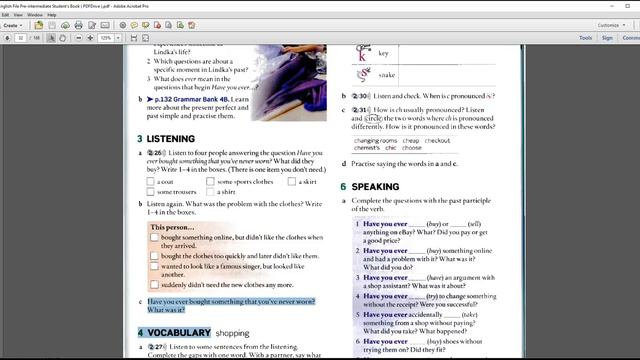Image resolution: width=640 pixels, height=360 pixels.
Task: Click the purple clothing photo
Action: [289, 82]
